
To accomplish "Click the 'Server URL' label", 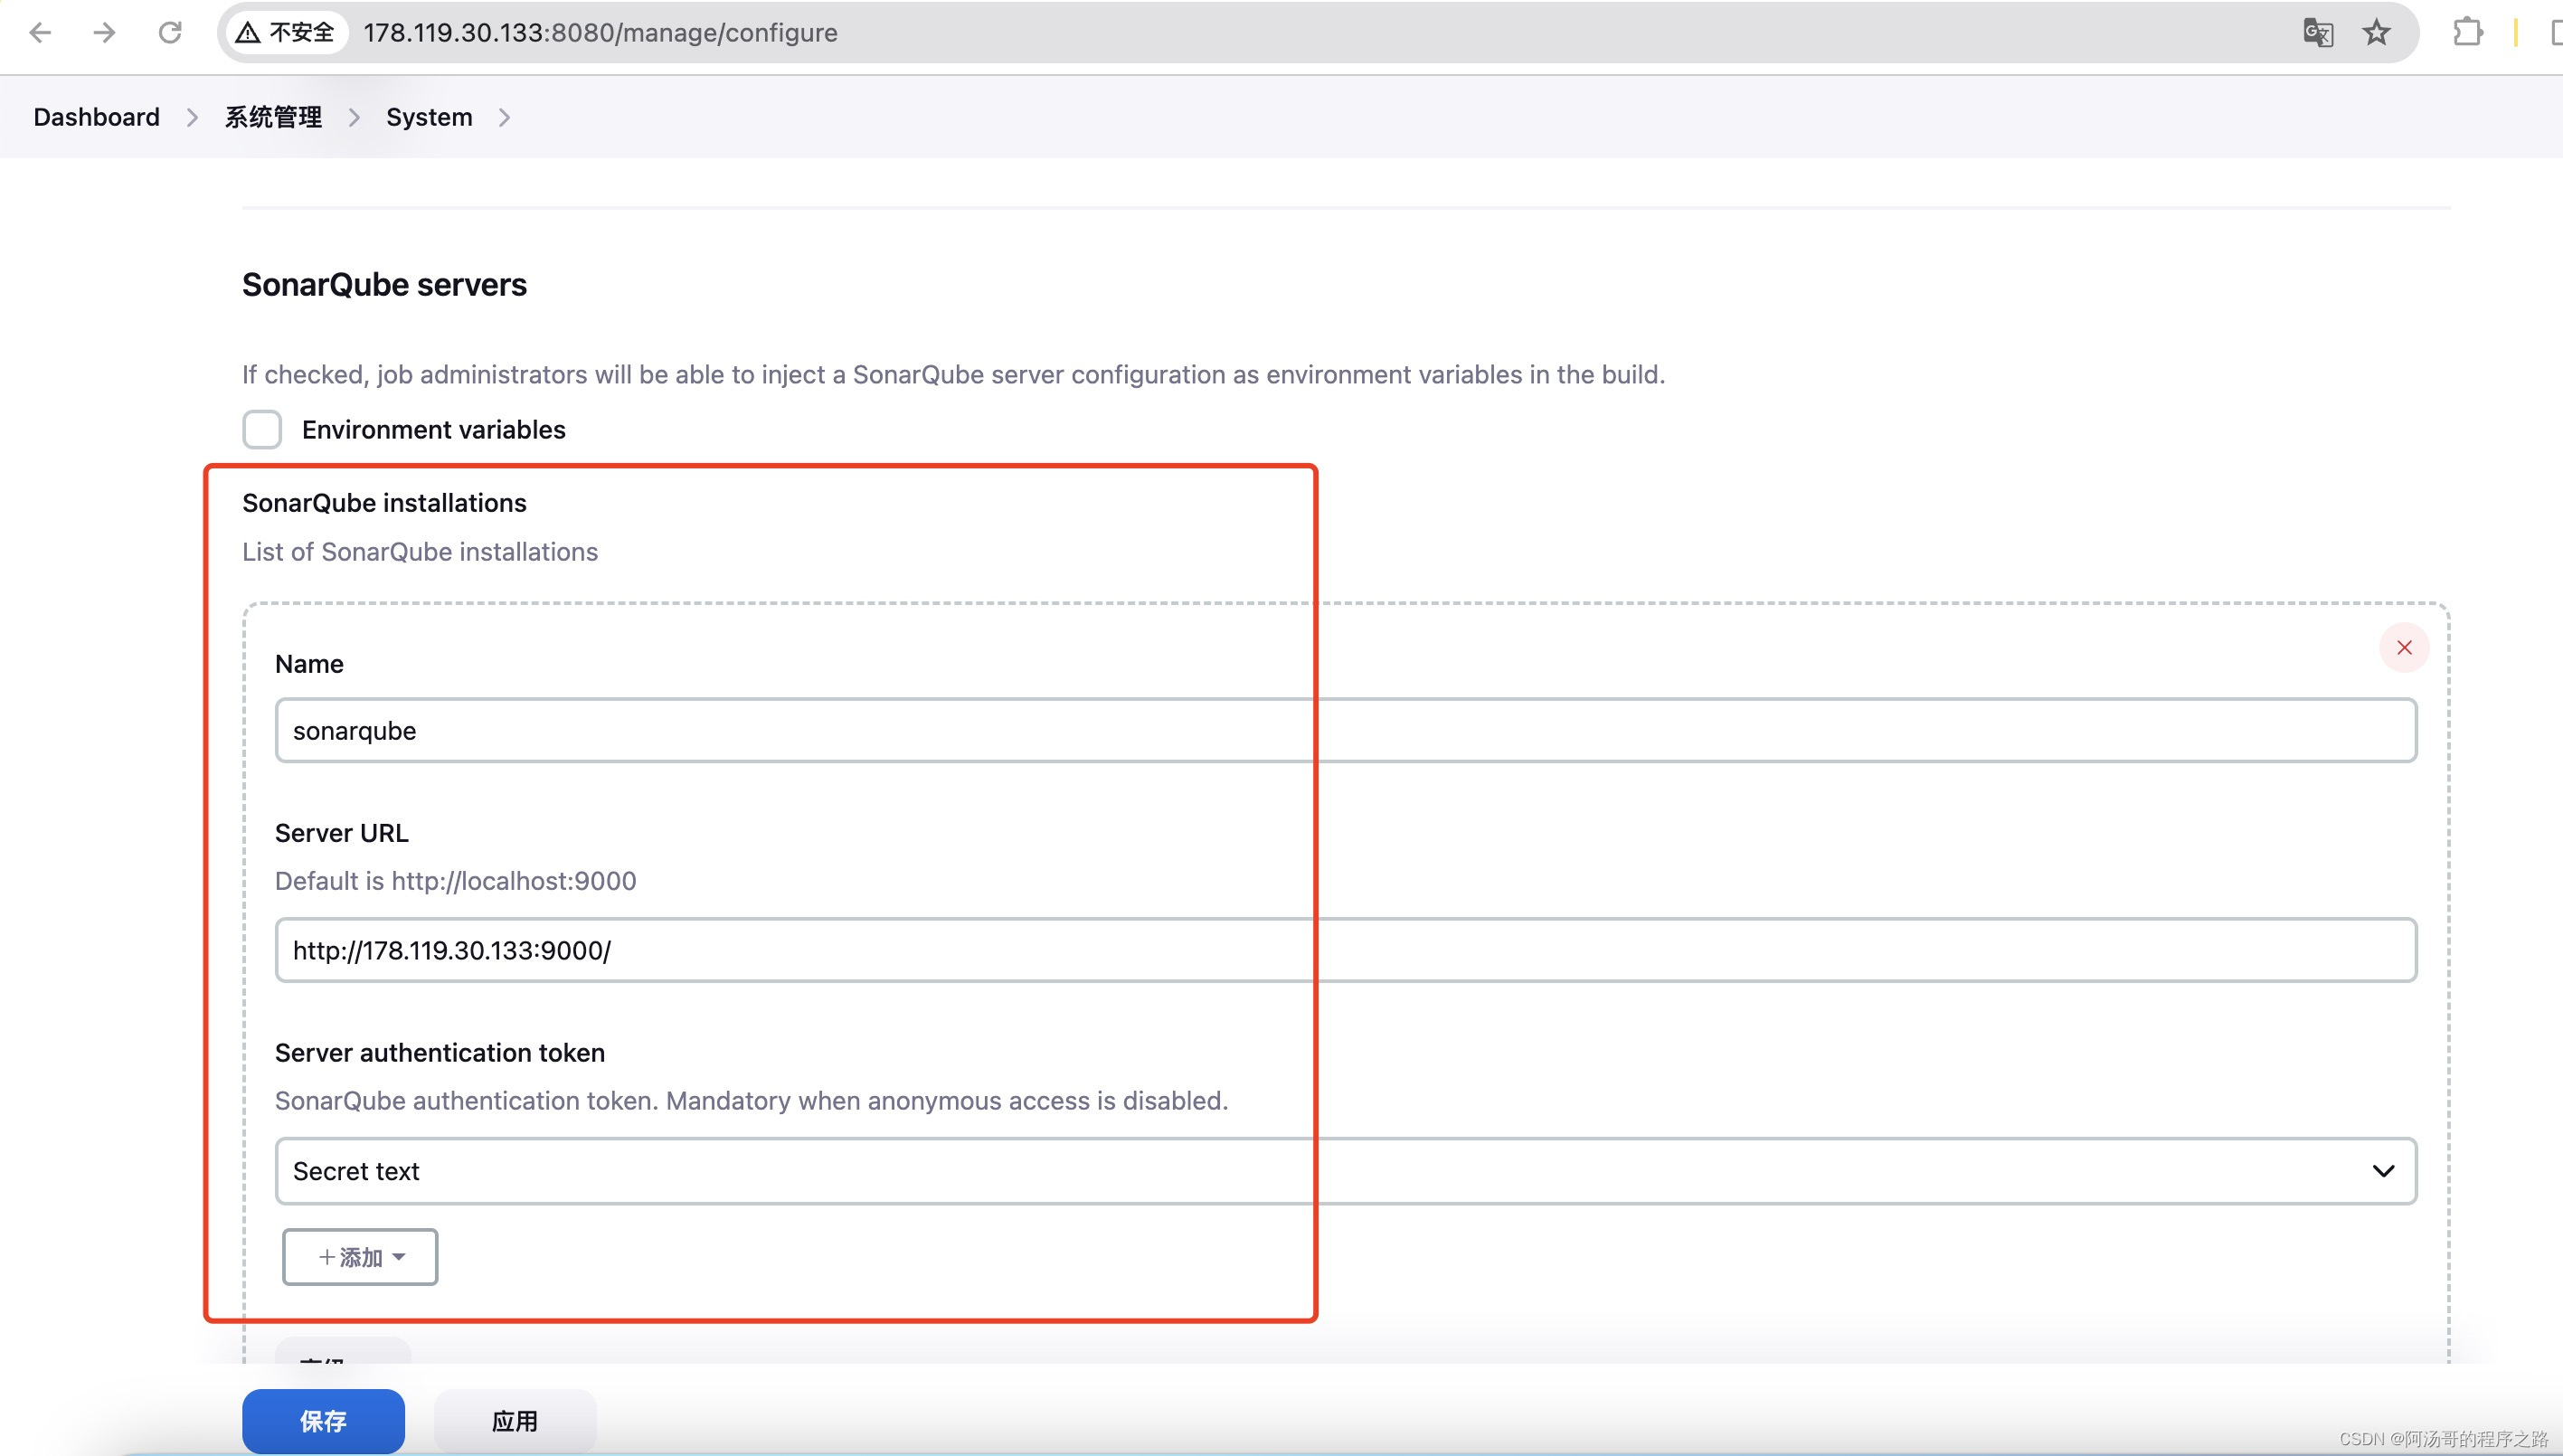I will (342, 833).
